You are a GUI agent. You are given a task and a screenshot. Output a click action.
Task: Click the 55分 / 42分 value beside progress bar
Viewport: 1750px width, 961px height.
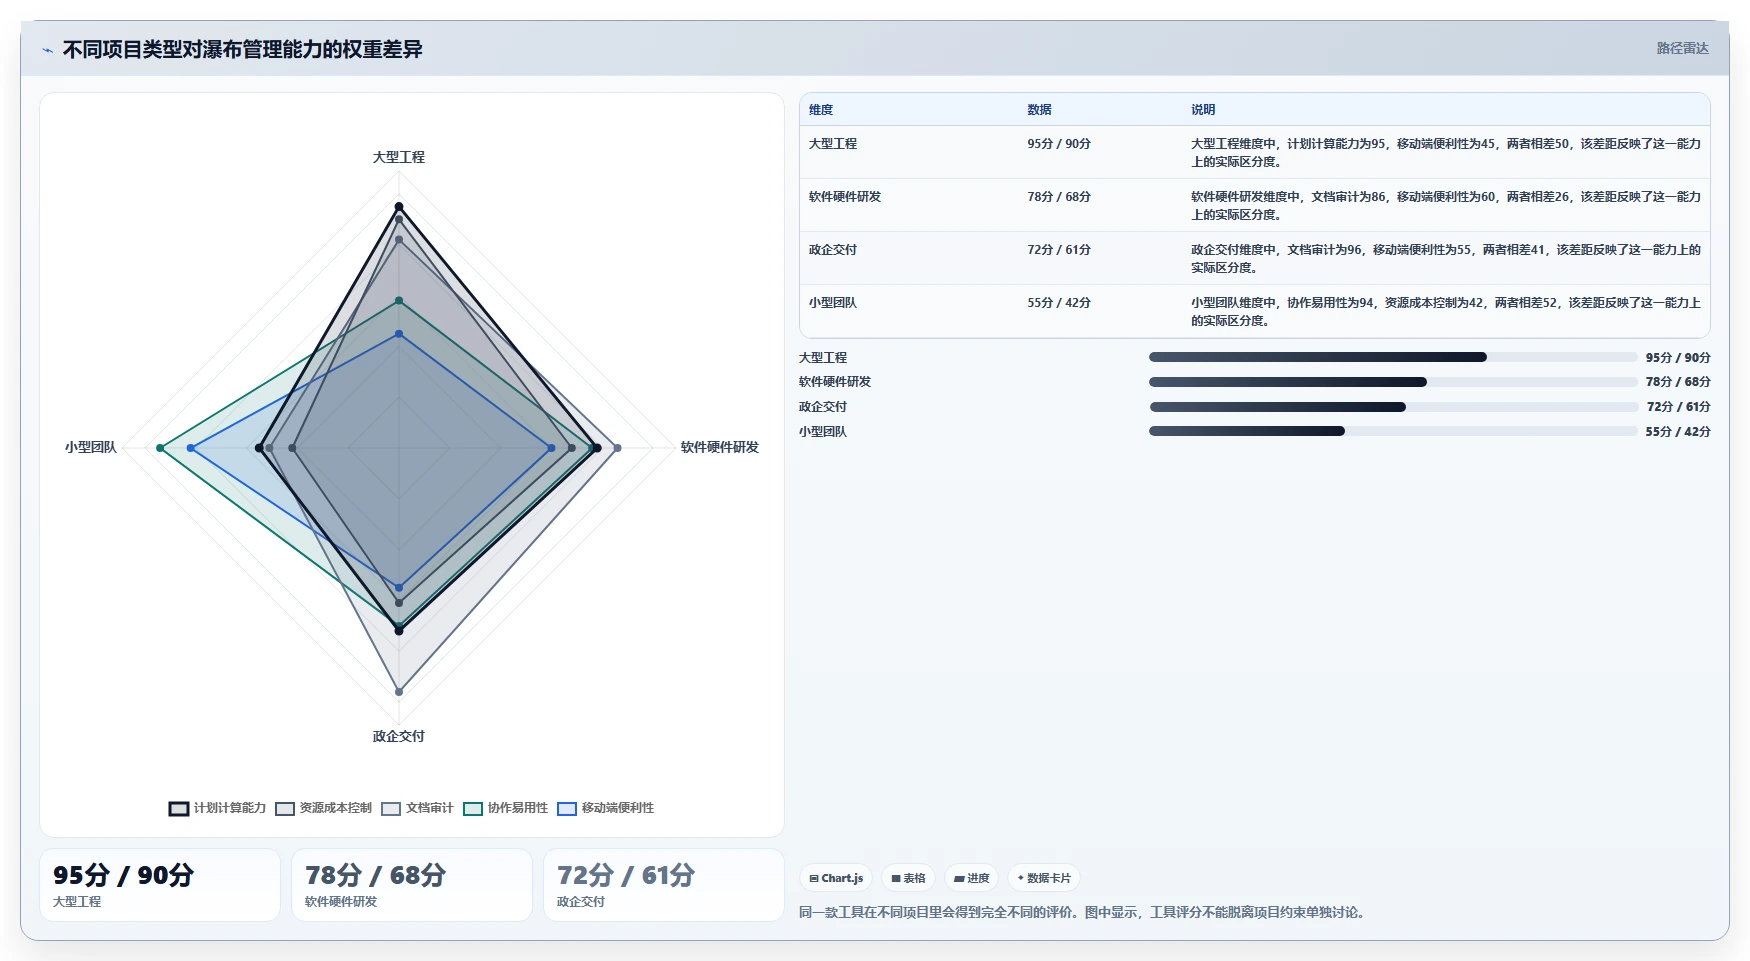pos(1678,432)
